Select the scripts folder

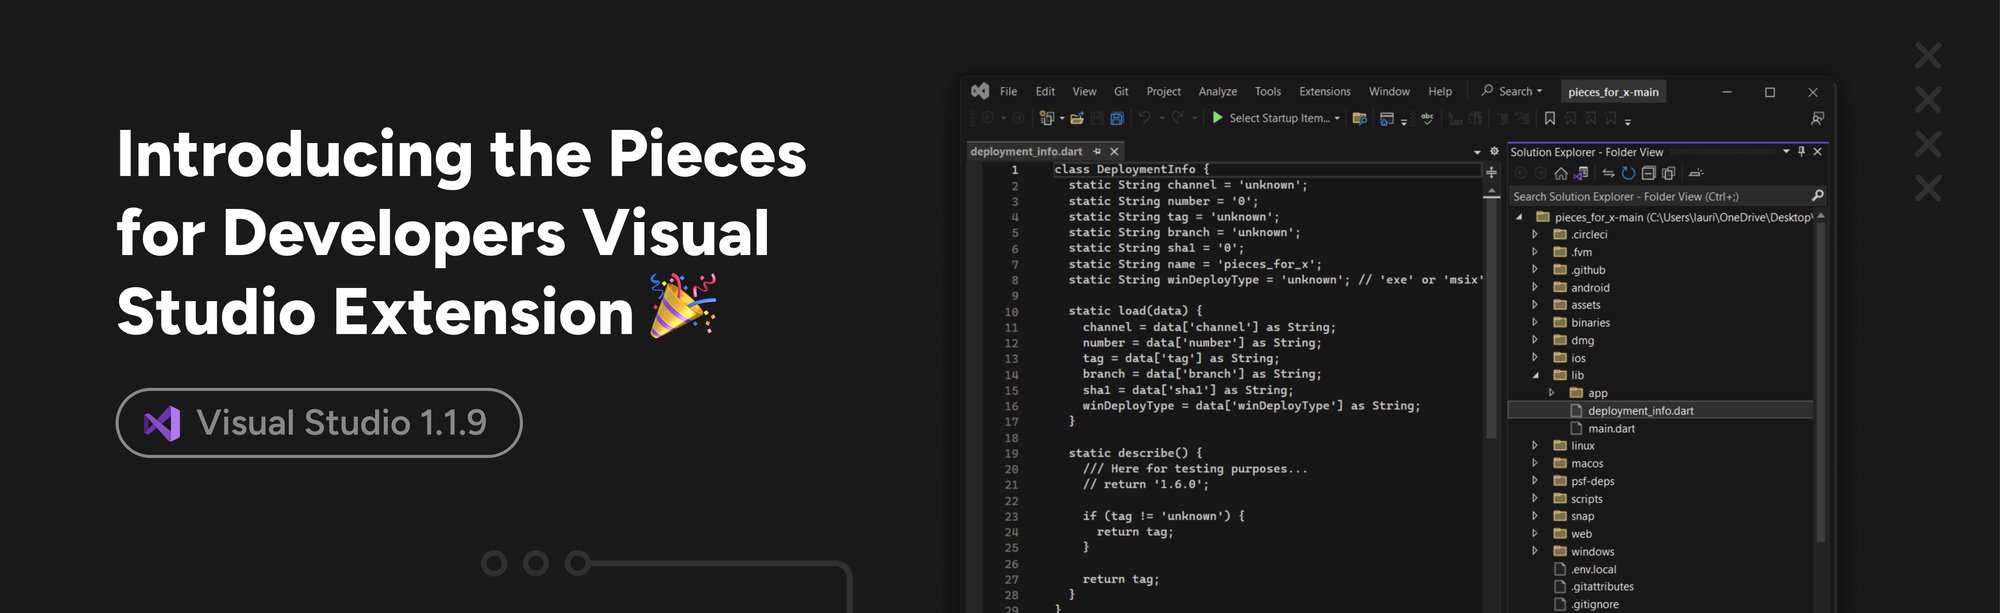click(1586, 499)
